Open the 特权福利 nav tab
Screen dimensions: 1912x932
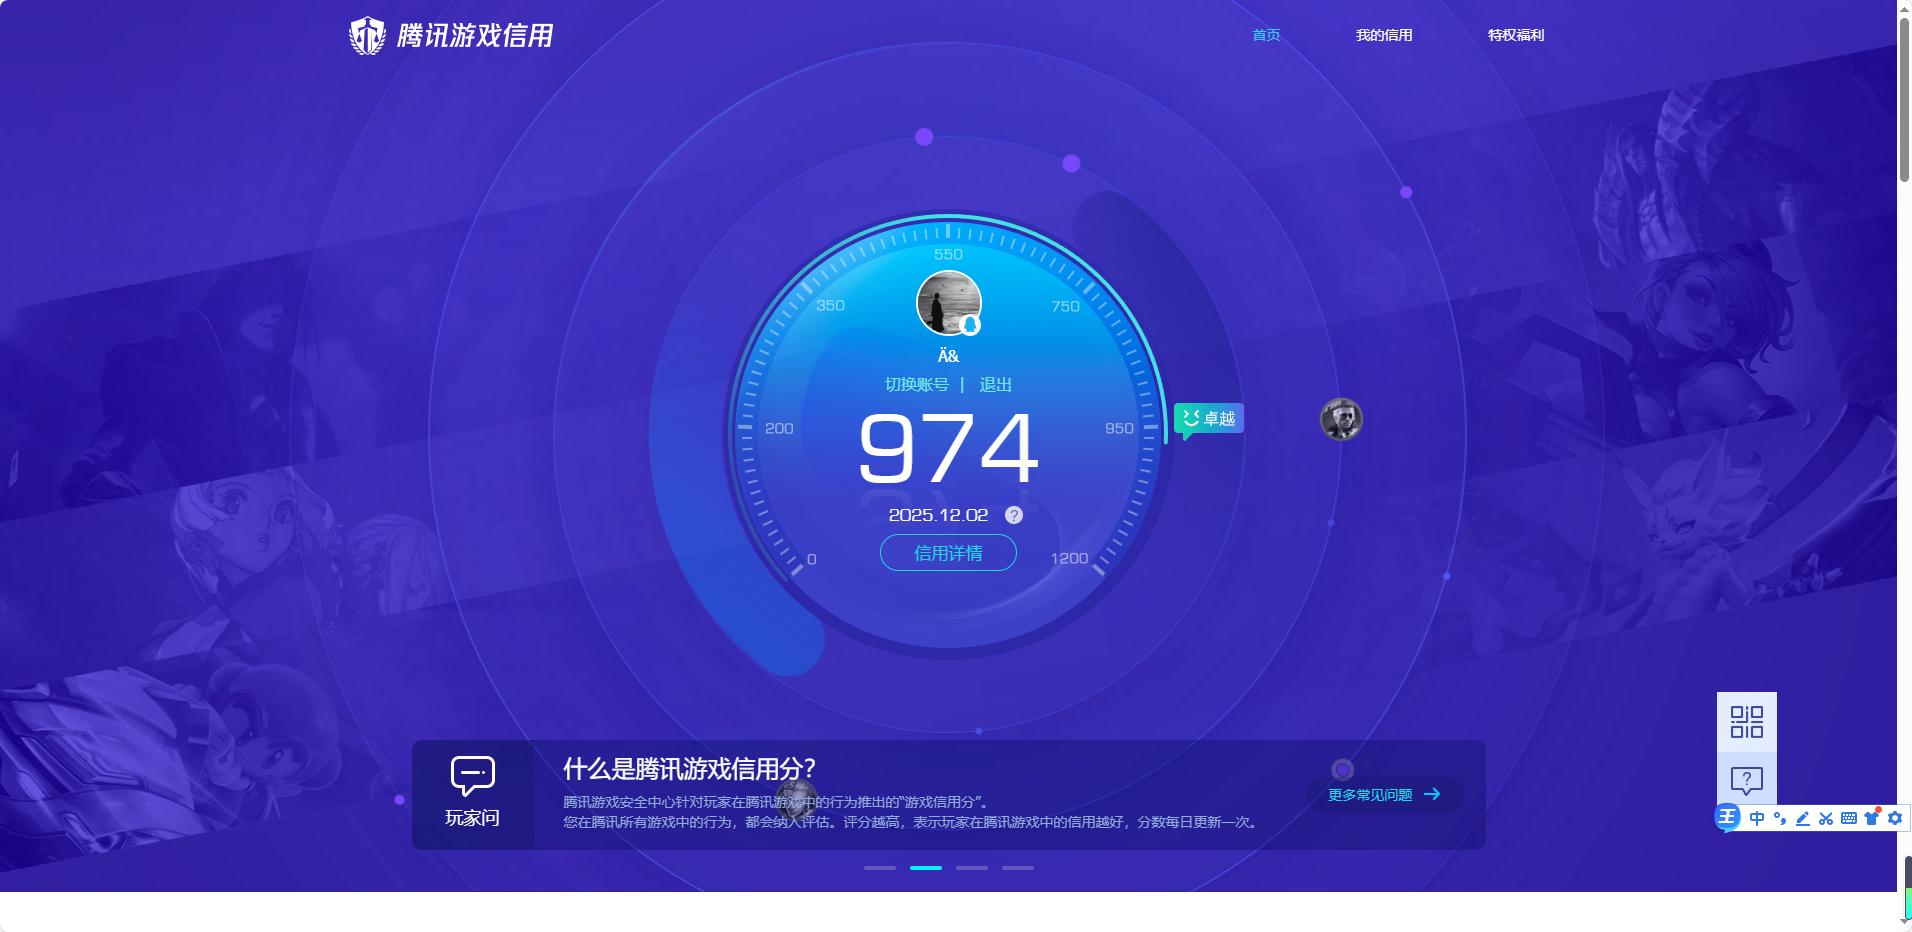[x=1515, y=35]
